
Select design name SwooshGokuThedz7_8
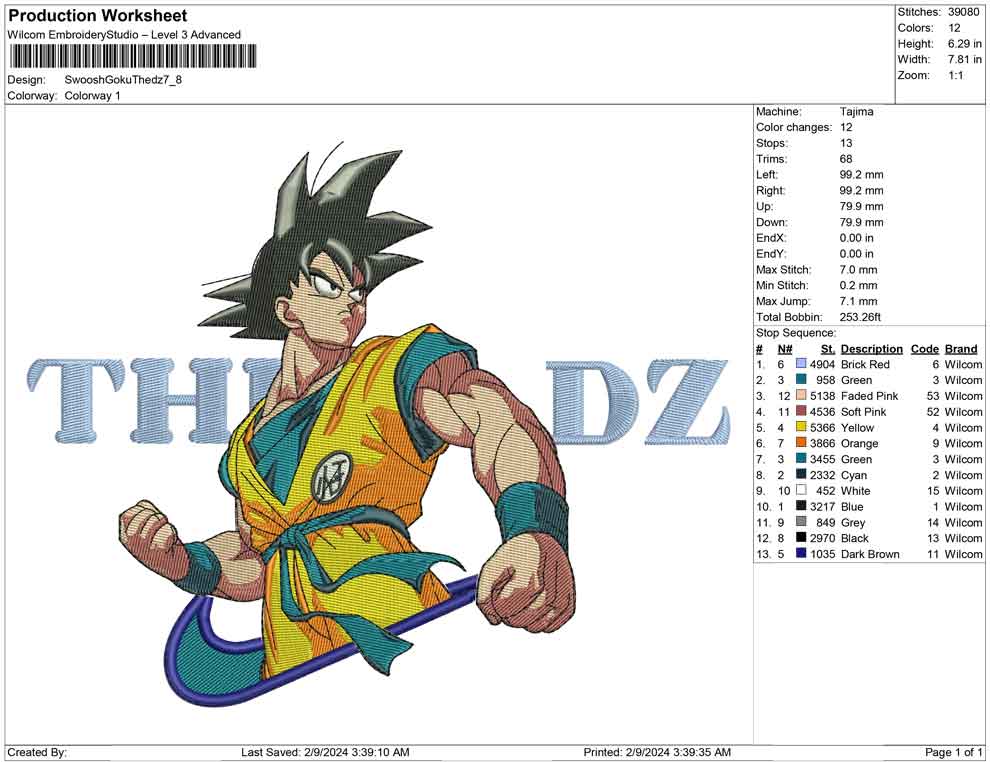(x=123, y=80)
